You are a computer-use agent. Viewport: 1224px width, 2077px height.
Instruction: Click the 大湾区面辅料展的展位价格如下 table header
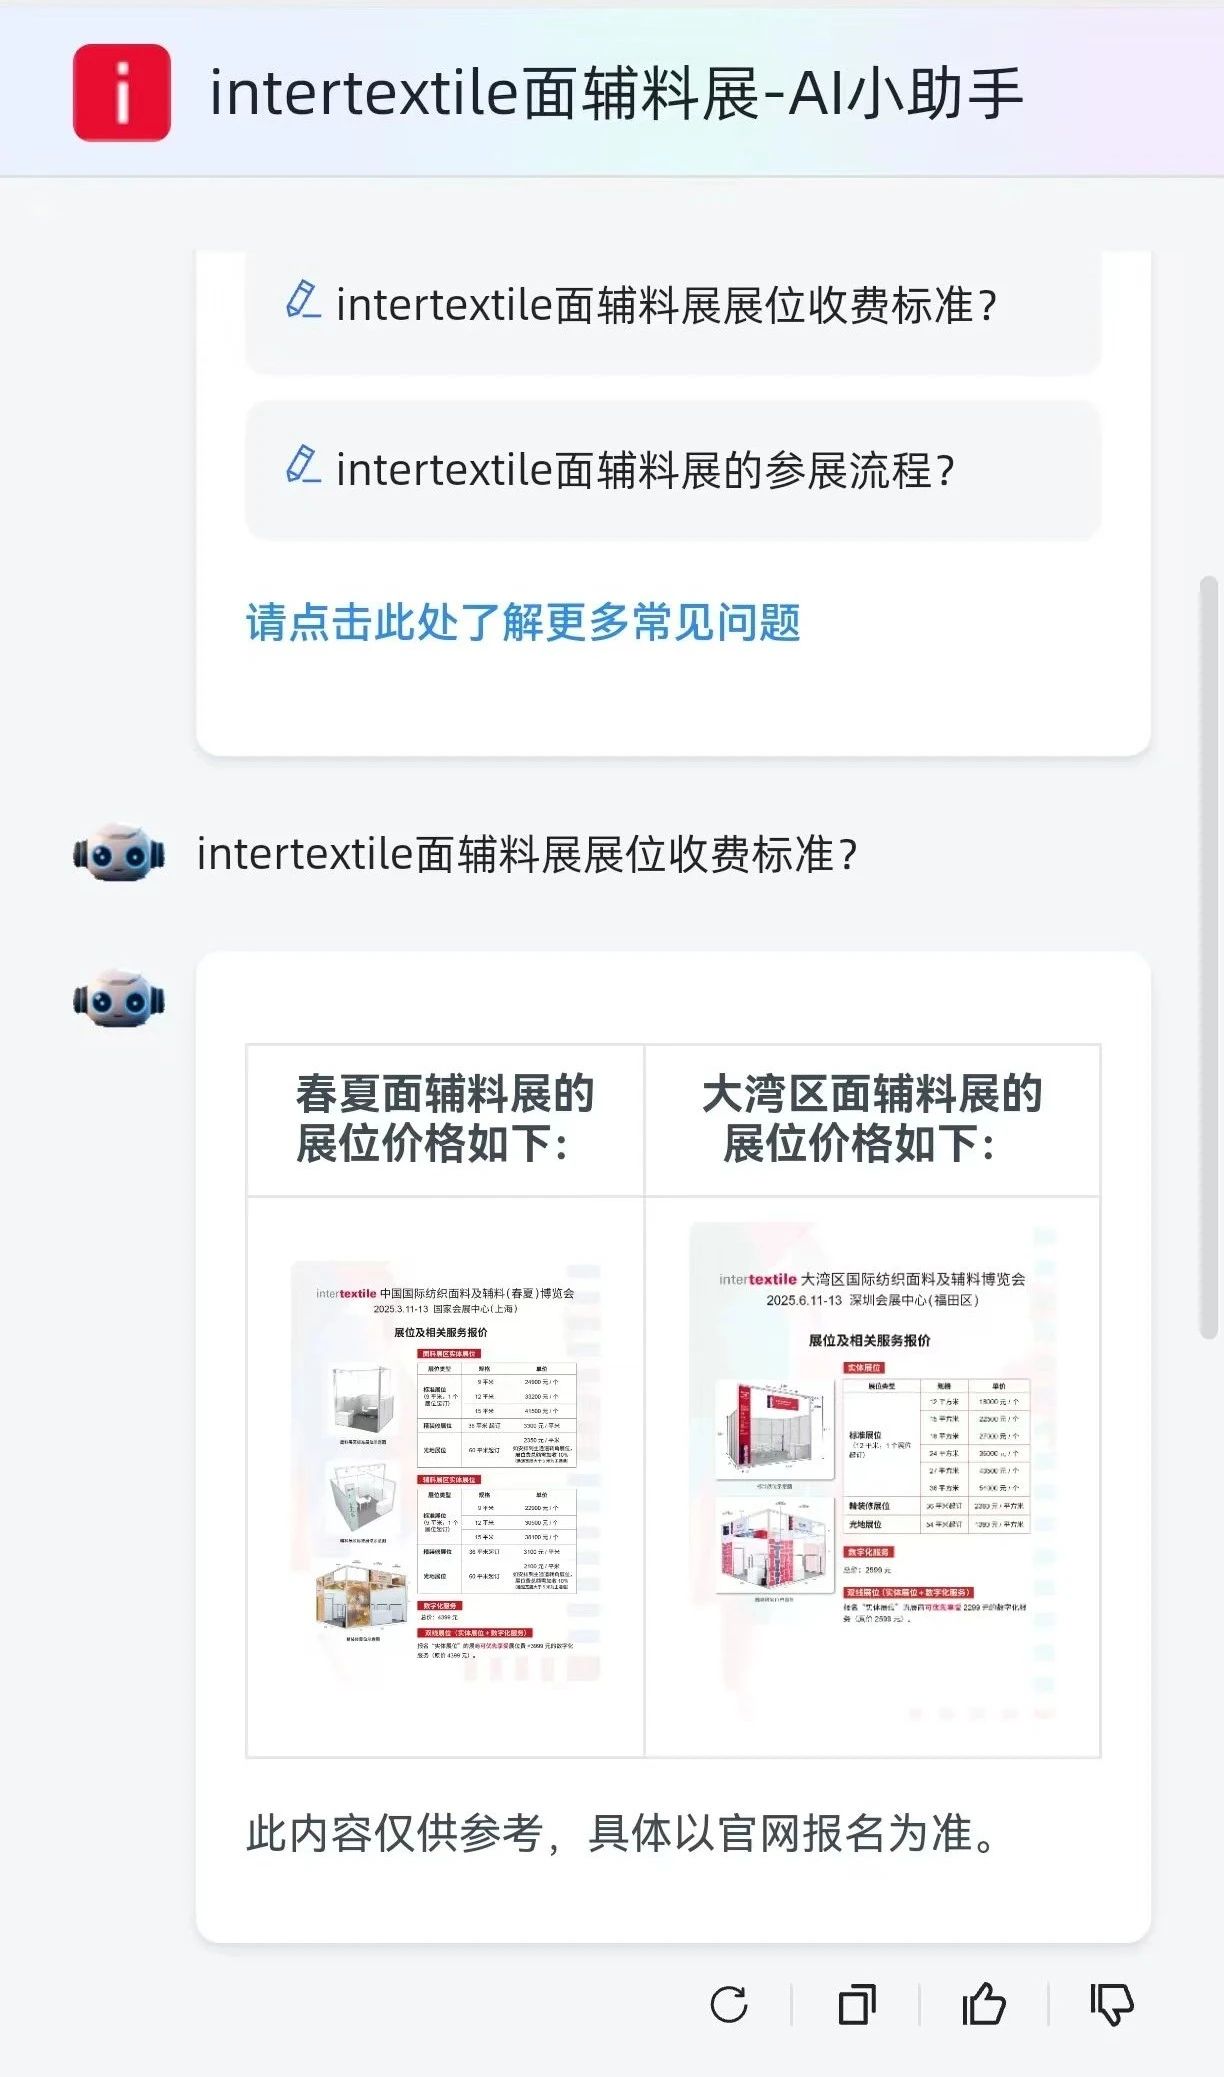click(873, 1119)
